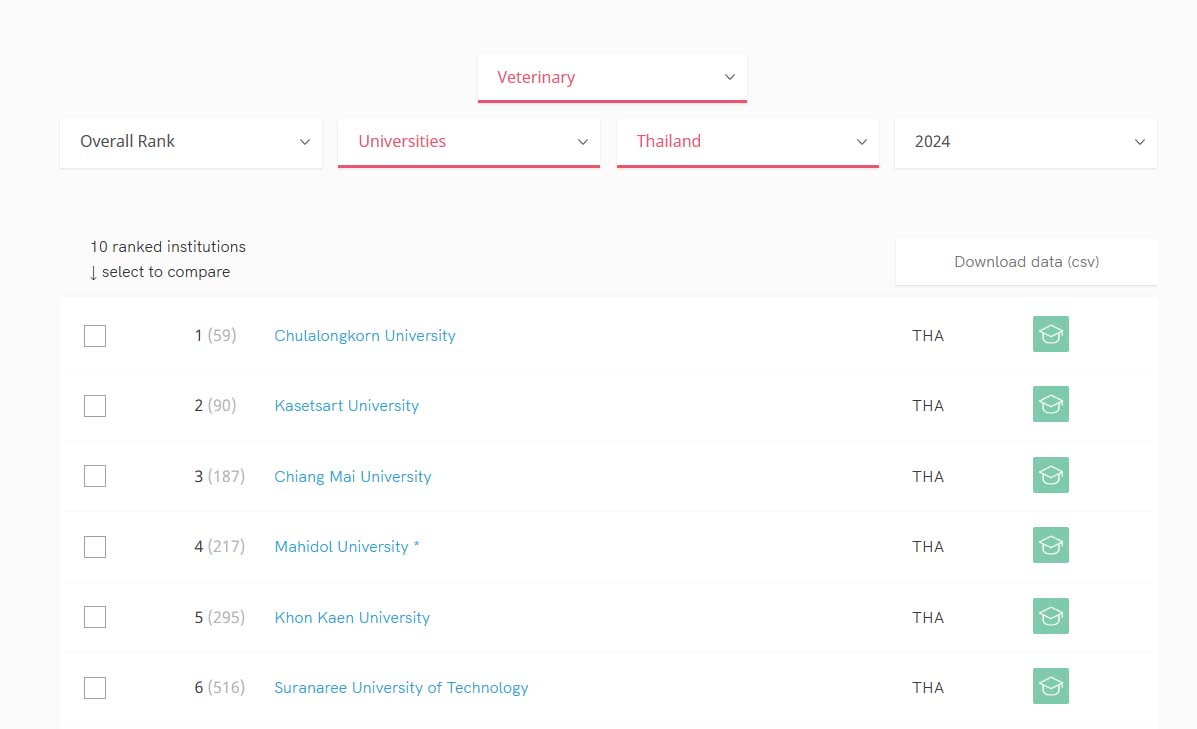Select the Chiang Mai University checkbox
Image resolution: width=1197 pixels, height=729 pixels.
[95, 476]
